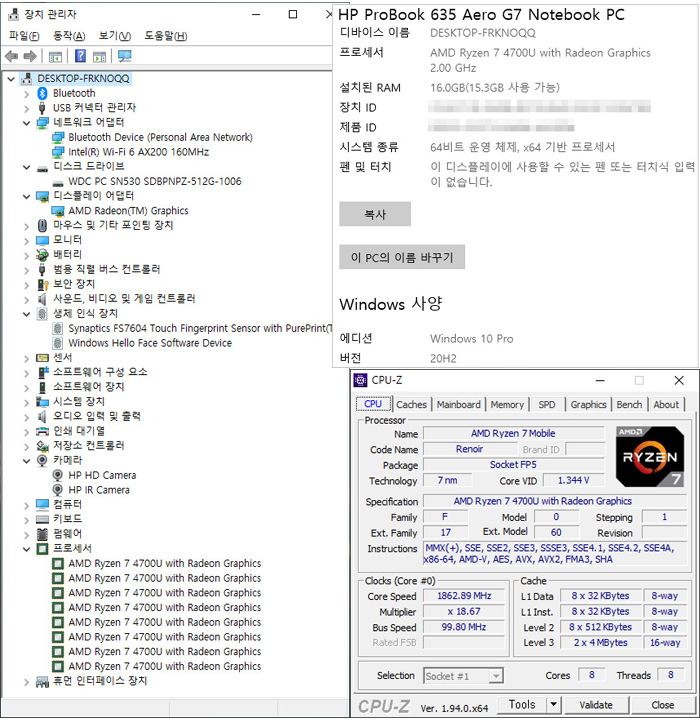Click the HP IR Camera device icon
700x721 pixels.
[58, 490]
